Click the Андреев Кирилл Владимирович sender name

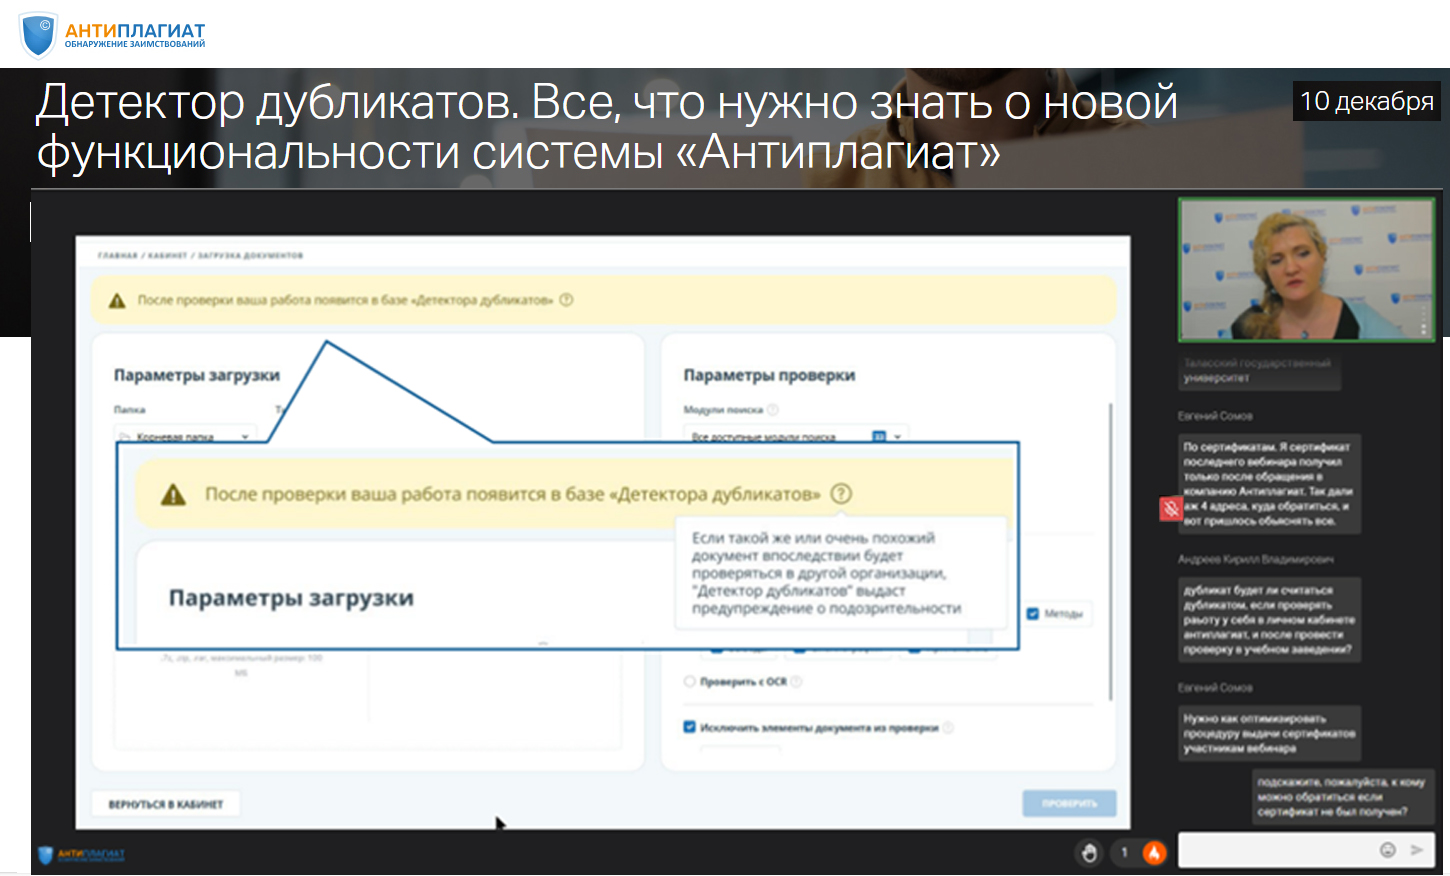tap(1256, 559)
